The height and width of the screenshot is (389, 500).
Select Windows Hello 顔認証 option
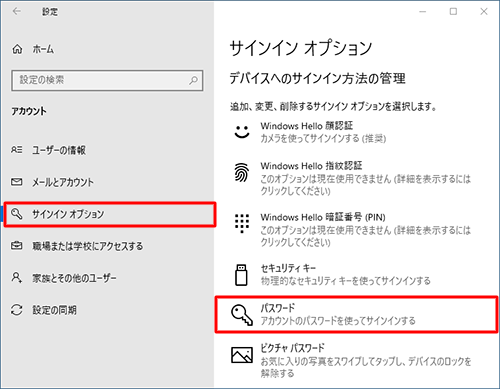click(x=357, y=132)
